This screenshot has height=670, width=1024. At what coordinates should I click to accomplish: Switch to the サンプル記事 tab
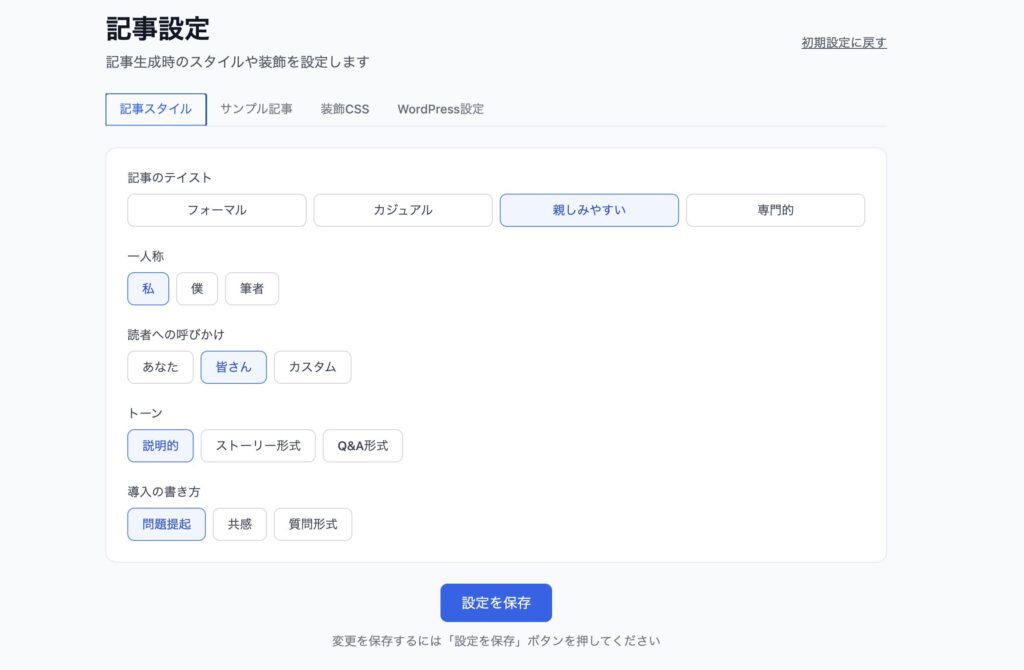click(x=255, y=109)
